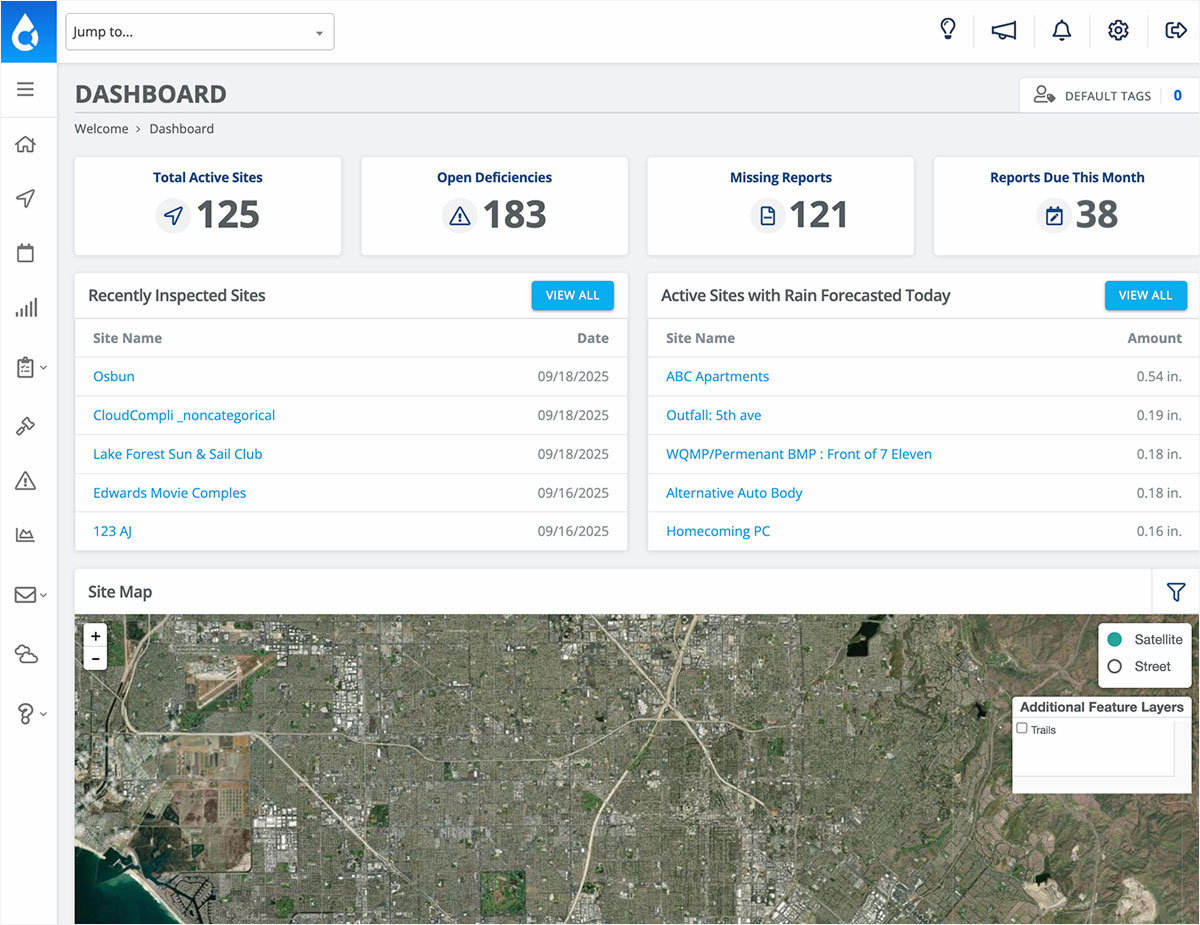Toggle the hamburger sidebar menu
Image resolution: width=1200 pixels, height=925 pixels.
click(26, 90)
